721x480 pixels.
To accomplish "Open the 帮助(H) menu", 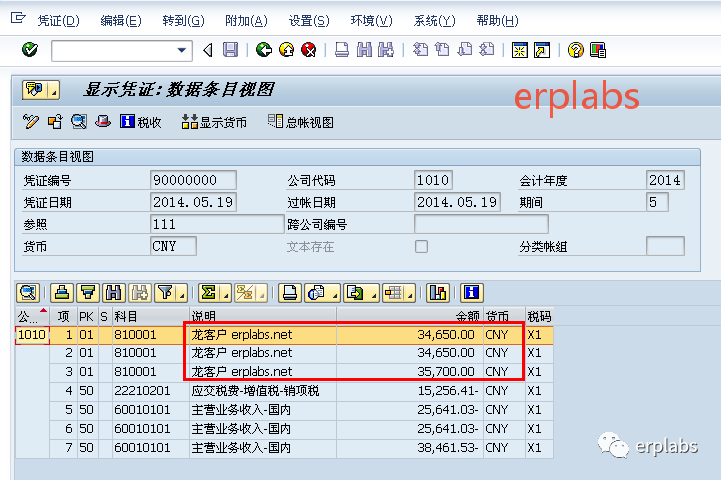I will pyautogui.click(x=498, y=21).
